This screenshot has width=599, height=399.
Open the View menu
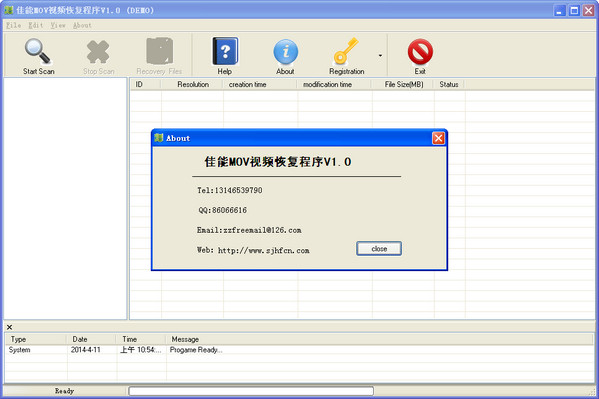[58, 25]
